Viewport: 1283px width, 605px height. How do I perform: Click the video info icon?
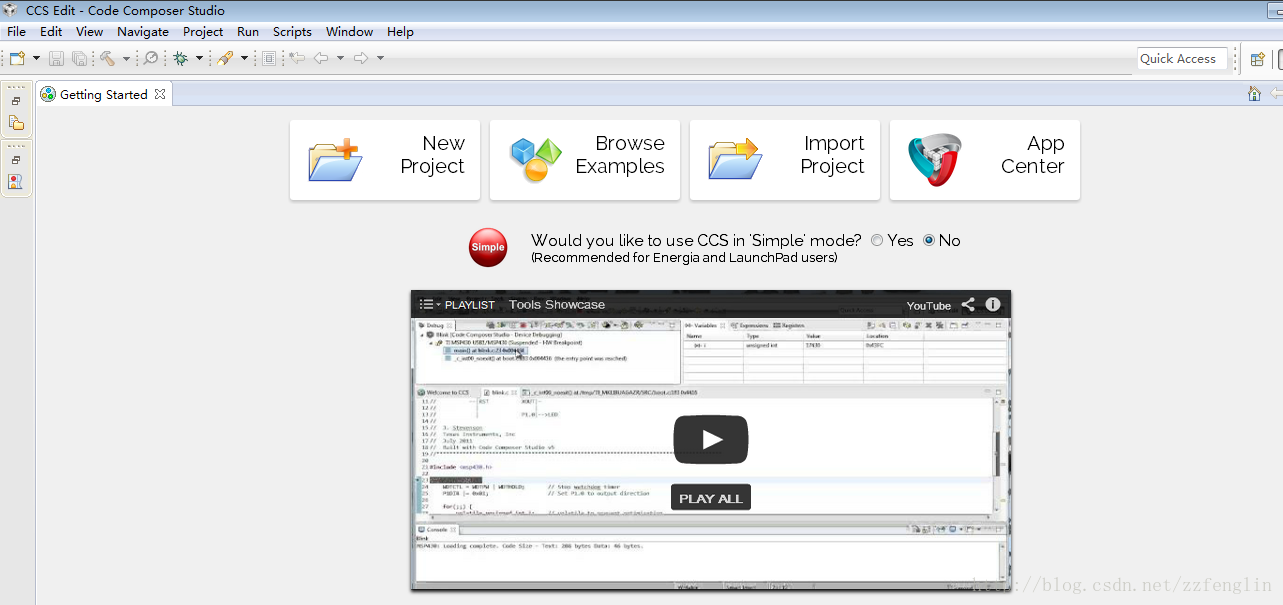click(x=993, y=304)
